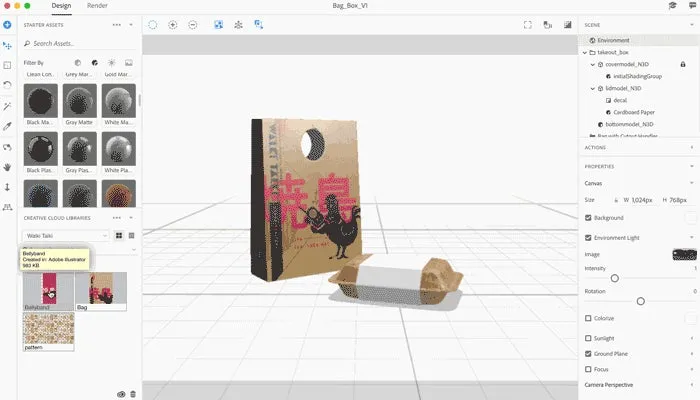Open Creative Cloud Libraries more options menu
Image resolution: width=700 pixels, height=400 pixels.
click(x=117, y=218)
